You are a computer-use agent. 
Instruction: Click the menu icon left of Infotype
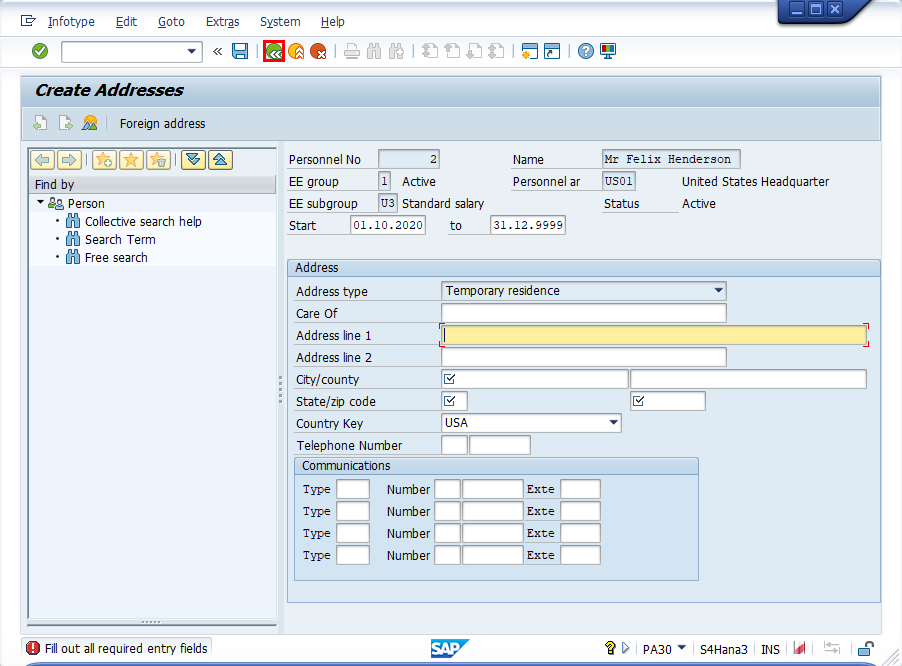(28, 21)
